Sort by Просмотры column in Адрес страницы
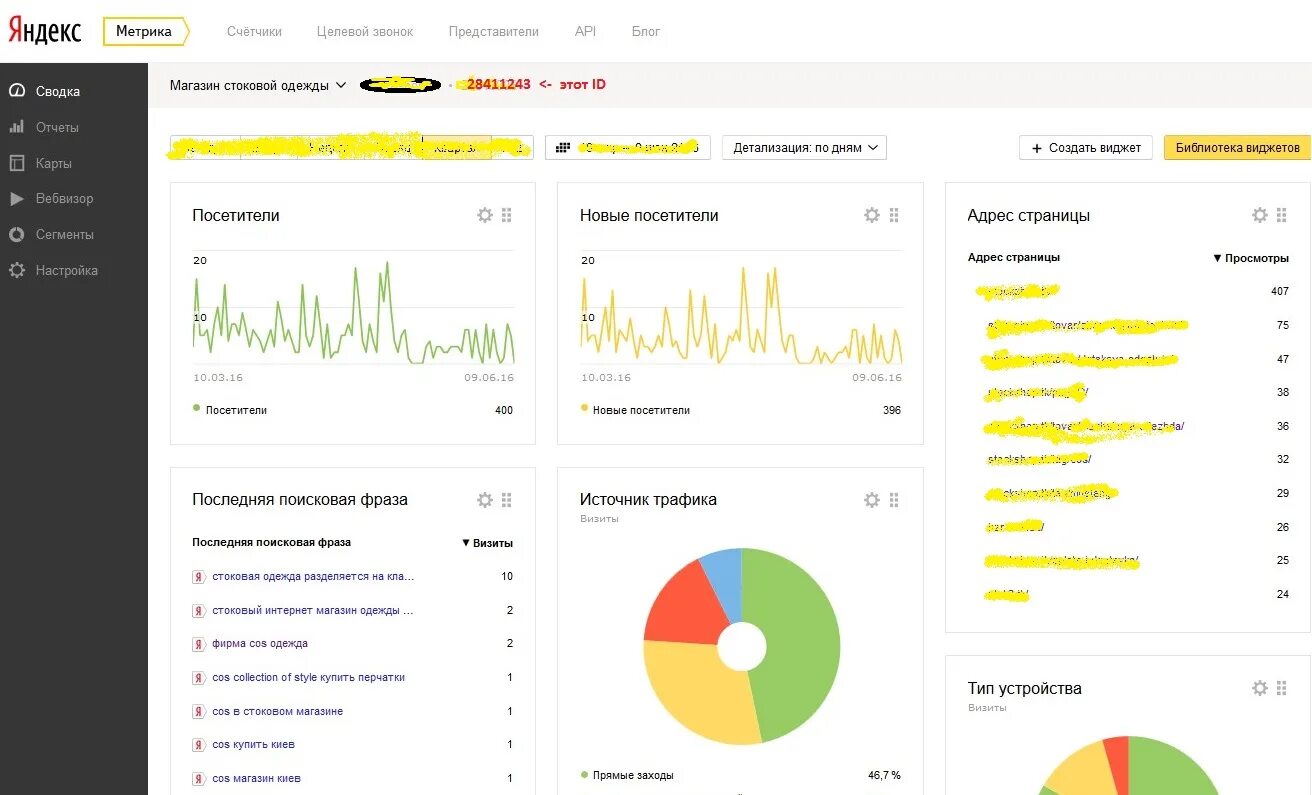The height and width of the screenshot is (795, 1312). pos(1250,258)
